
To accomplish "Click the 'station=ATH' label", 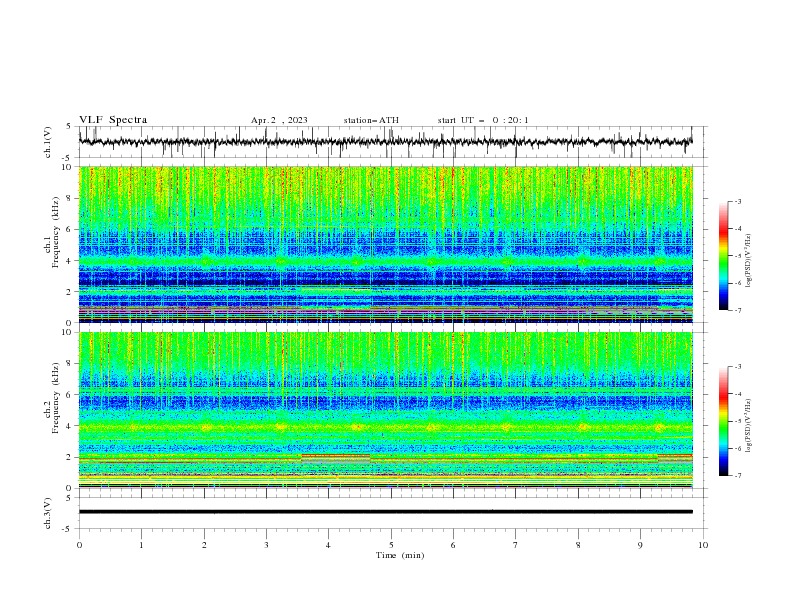I will click(371, 120).
